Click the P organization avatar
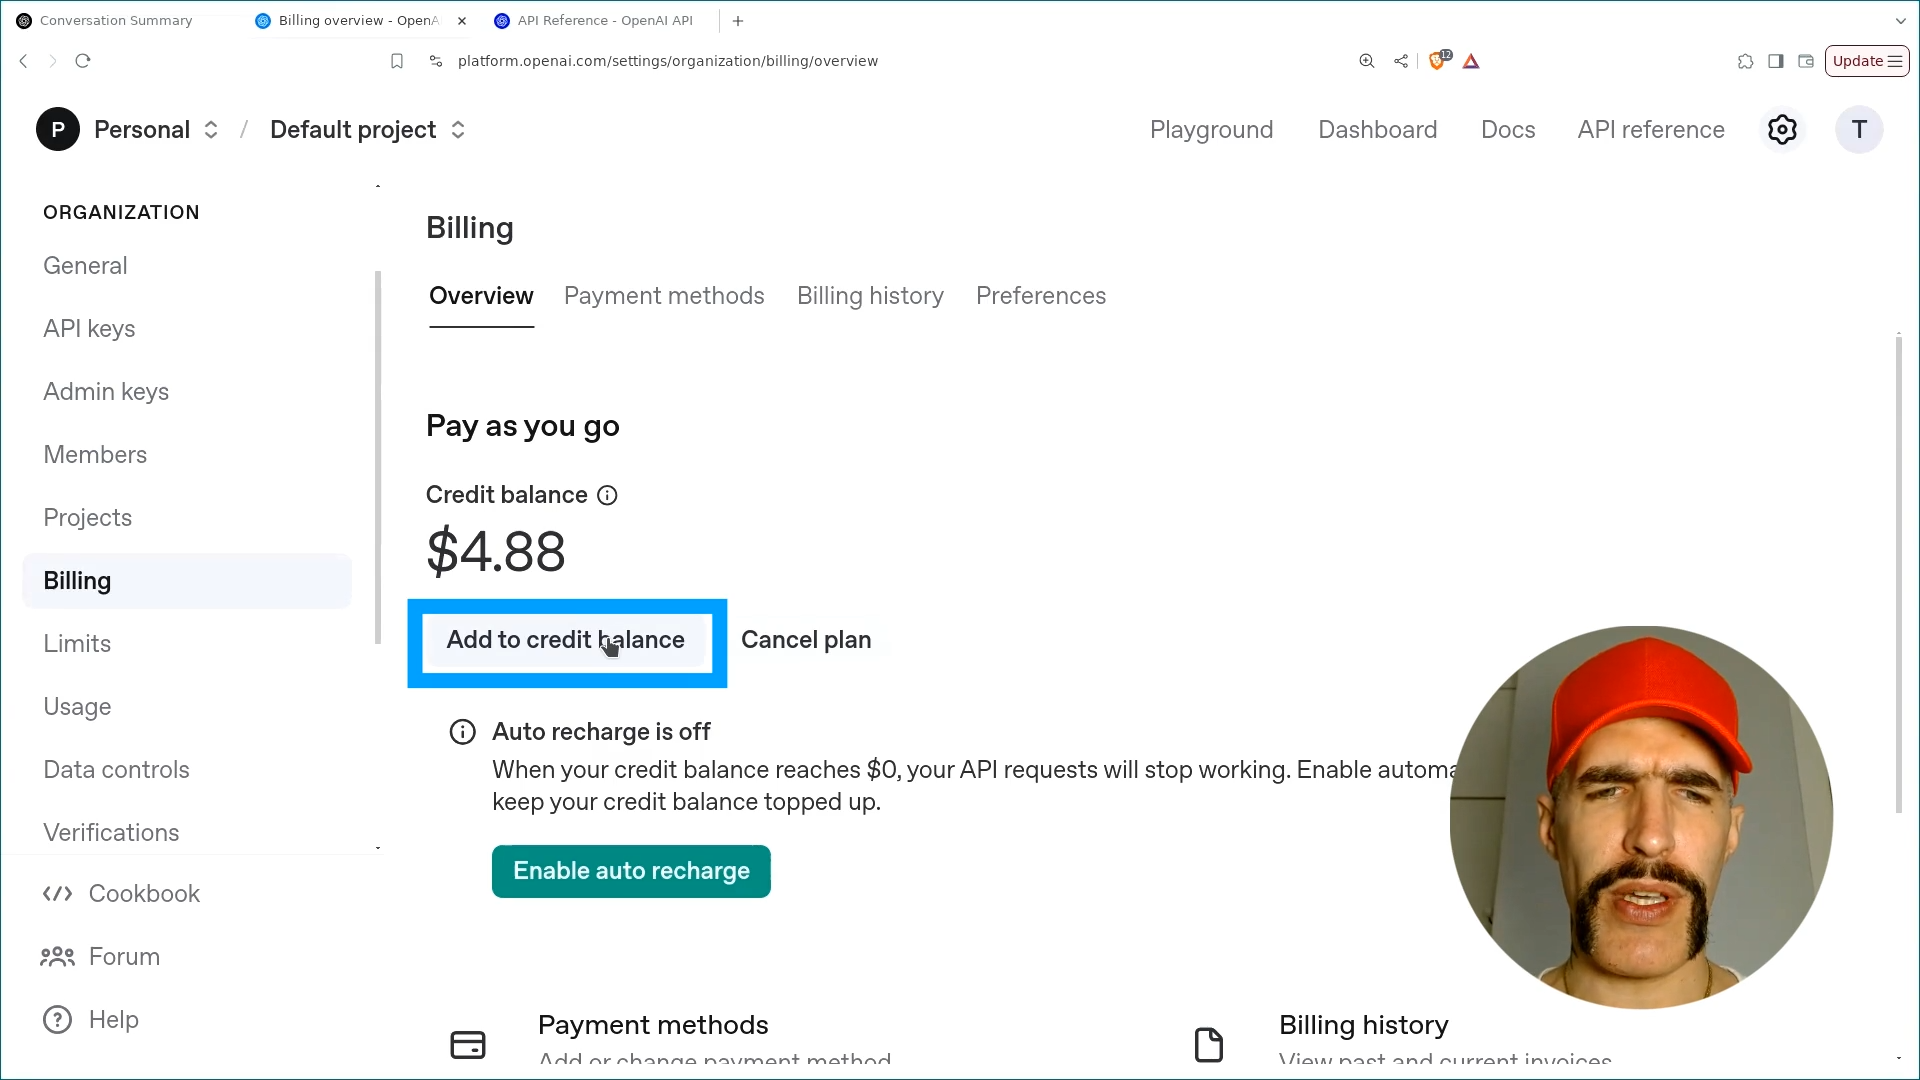1920x1080 pixels. click(58, 130)
